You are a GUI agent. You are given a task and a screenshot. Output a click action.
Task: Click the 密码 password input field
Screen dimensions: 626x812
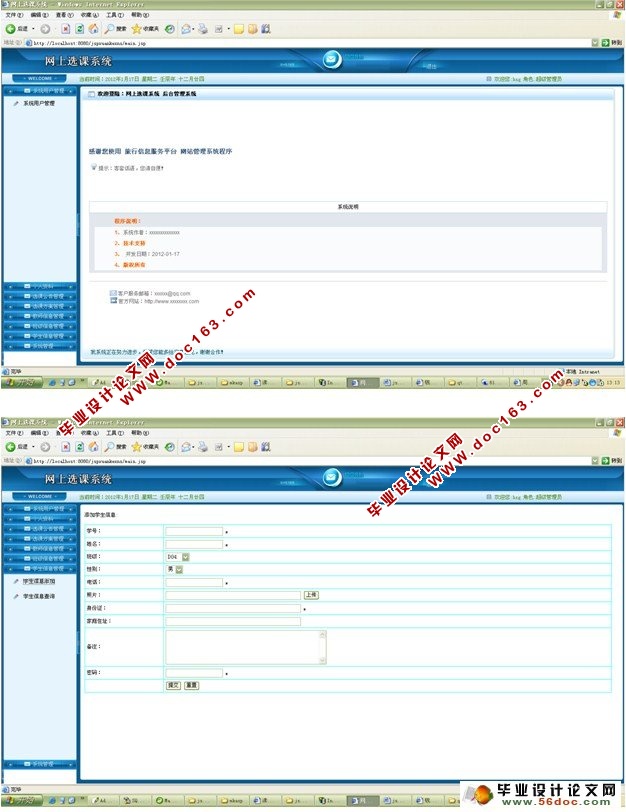click(194, 673)
